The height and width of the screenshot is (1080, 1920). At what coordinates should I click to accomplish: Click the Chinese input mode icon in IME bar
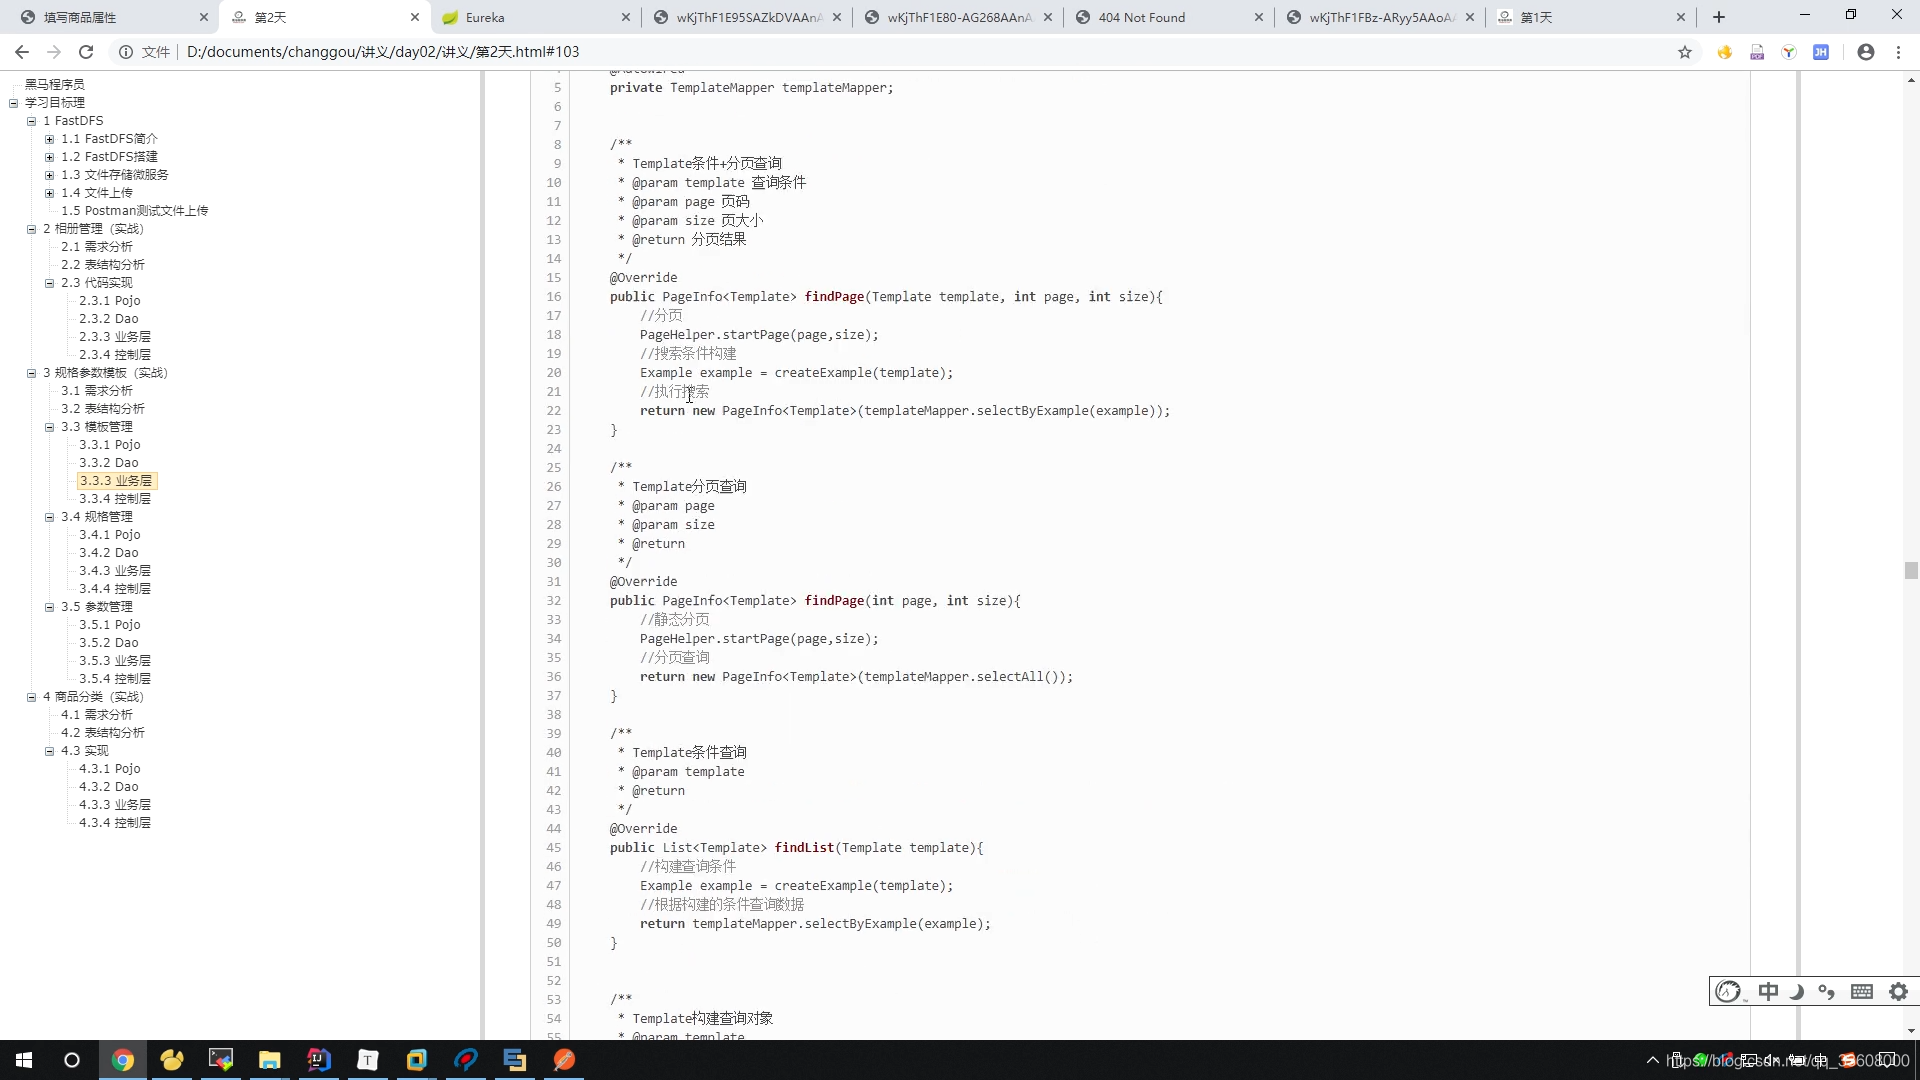pos(1768,991)
